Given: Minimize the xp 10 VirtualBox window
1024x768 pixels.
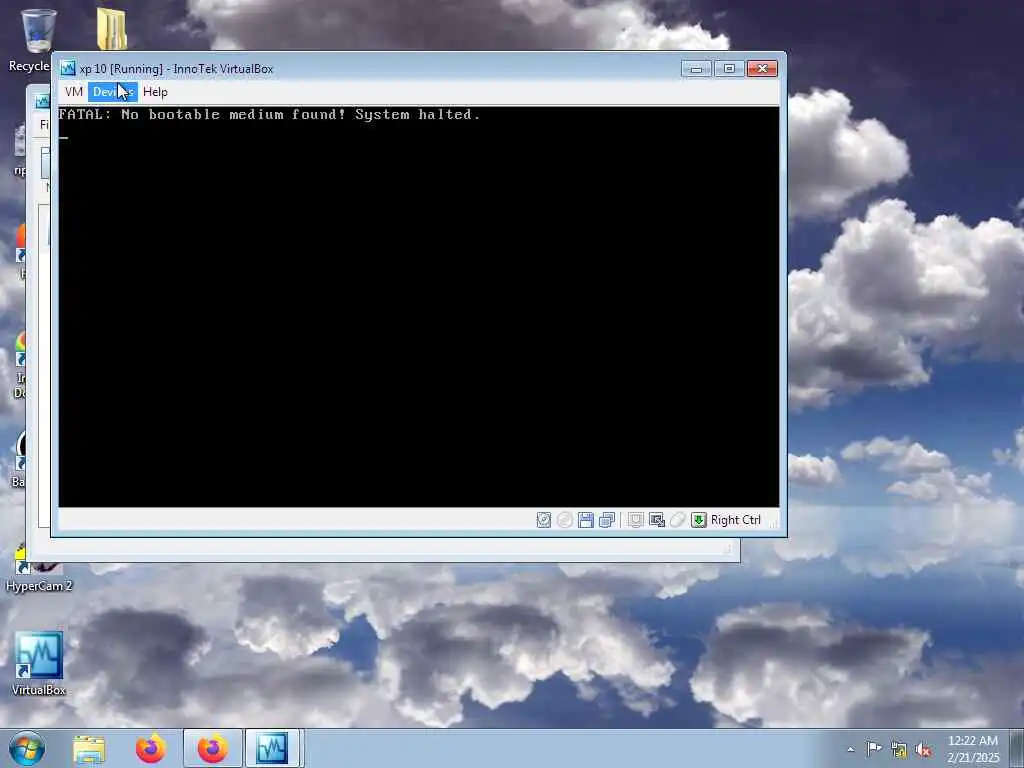Looking at the screenshot, I should click(696, 69).
